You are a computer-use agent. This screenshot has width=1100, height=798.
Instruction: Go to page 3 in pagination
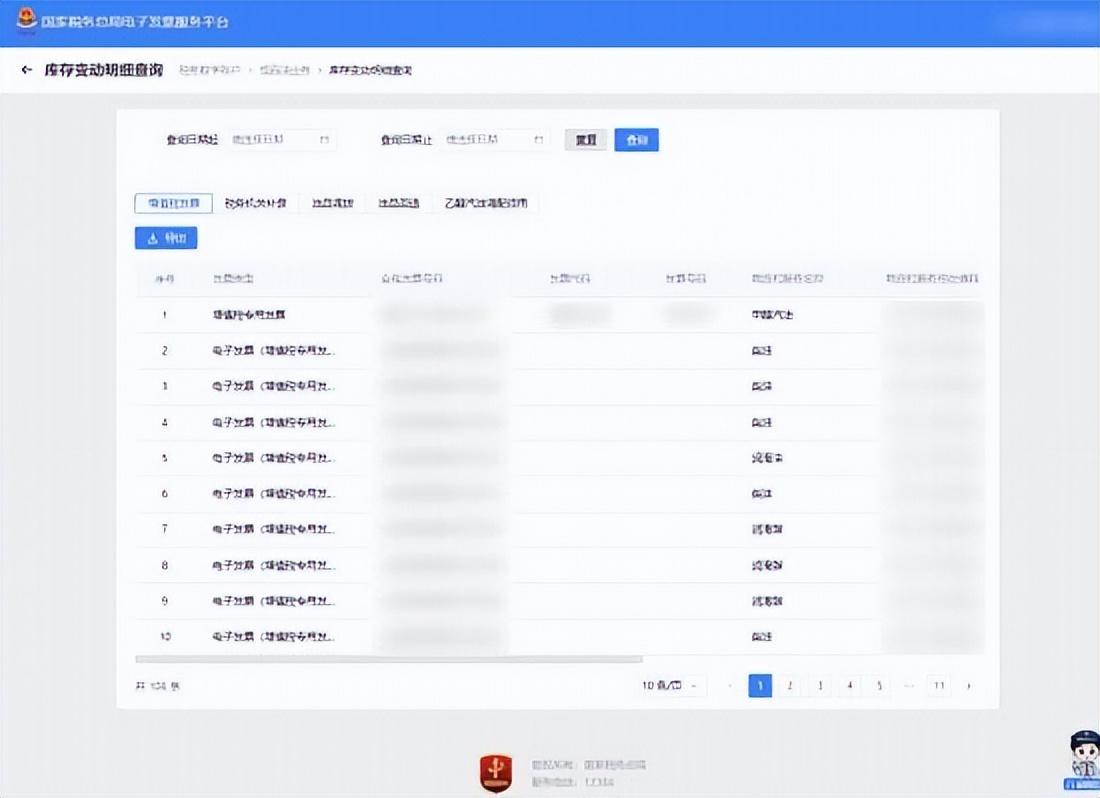(x=820, y=686)
